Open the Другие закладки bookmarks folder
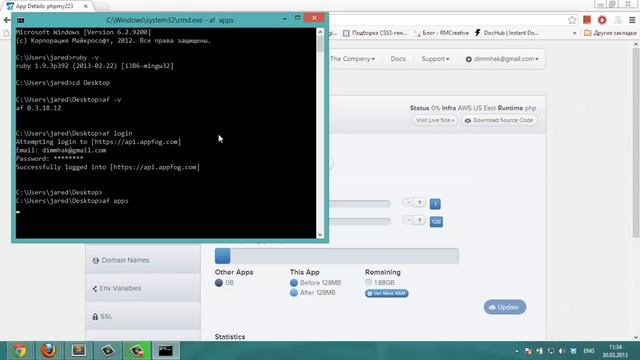 click(610, 33)
